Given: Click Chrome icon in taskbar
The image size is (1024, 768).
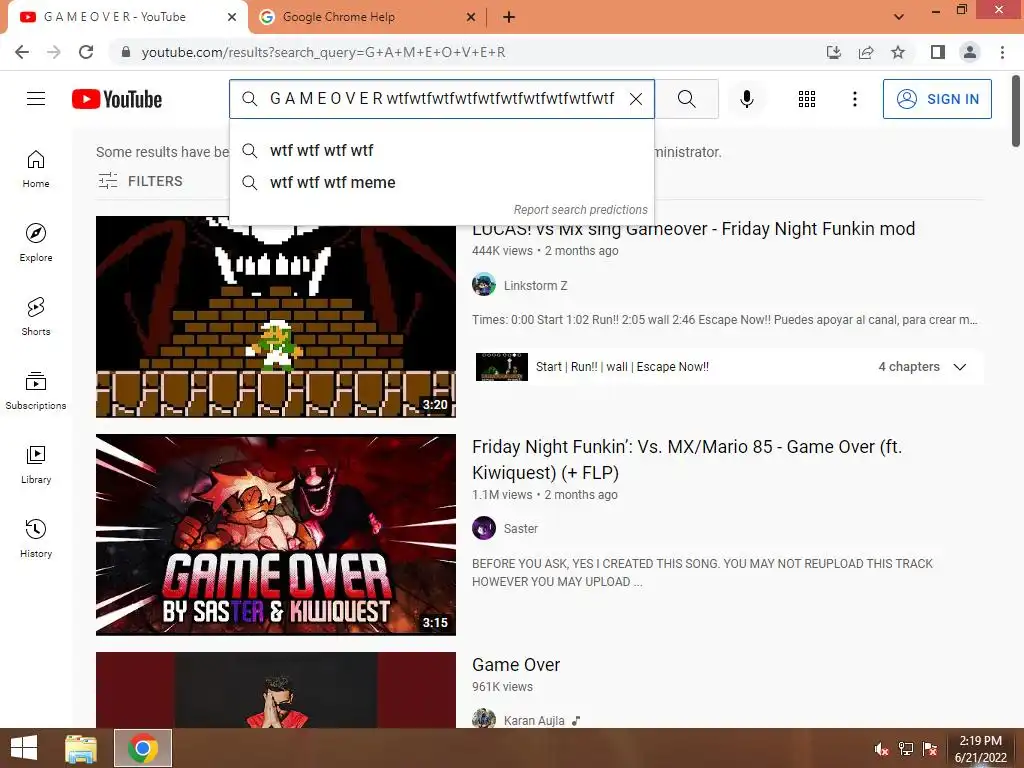Looking at the screenshot, I should tap(143, 748).
